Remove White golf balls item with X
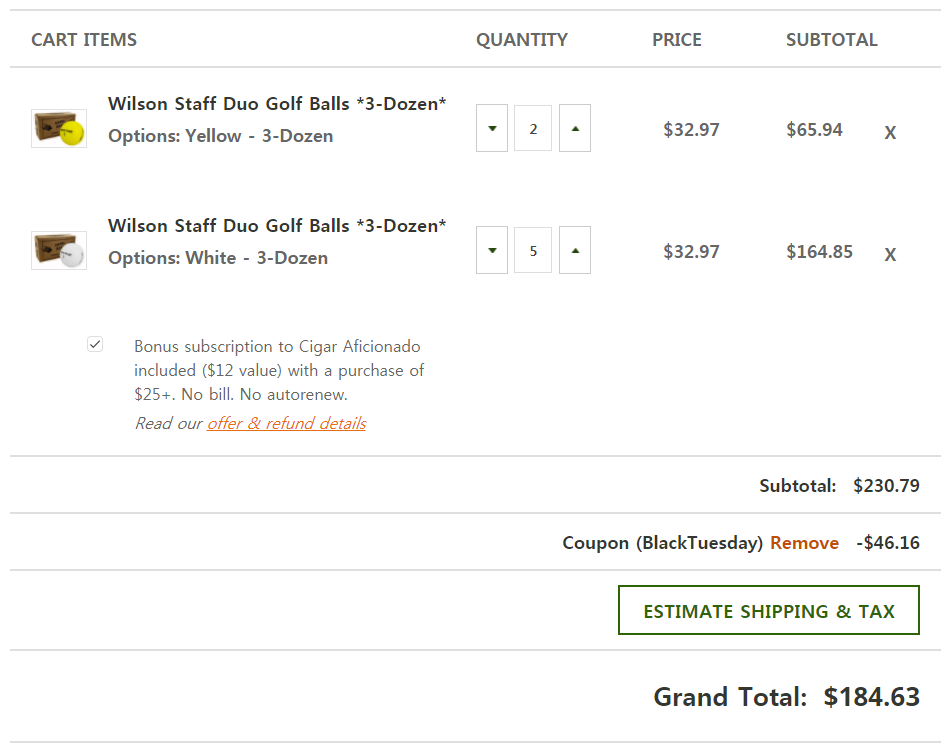This screenshot has height=748, width=948. point(890,254)
